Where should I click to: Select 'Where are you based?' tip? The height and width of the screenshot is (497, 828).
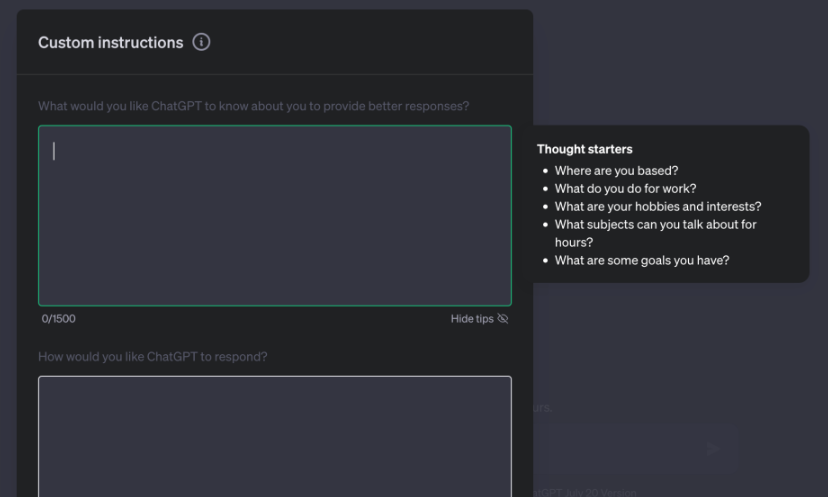pos(616,171)
